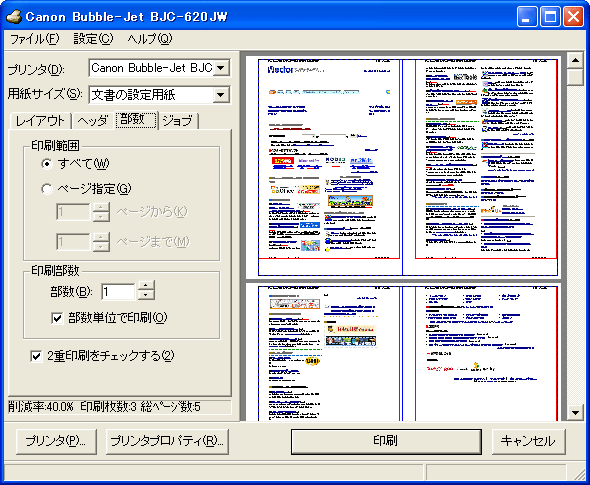Viewport: 590px width, 485px height.
Task: Toggle 部数単位で印刷(O) checkbox
Action: [x=57, y=318]
